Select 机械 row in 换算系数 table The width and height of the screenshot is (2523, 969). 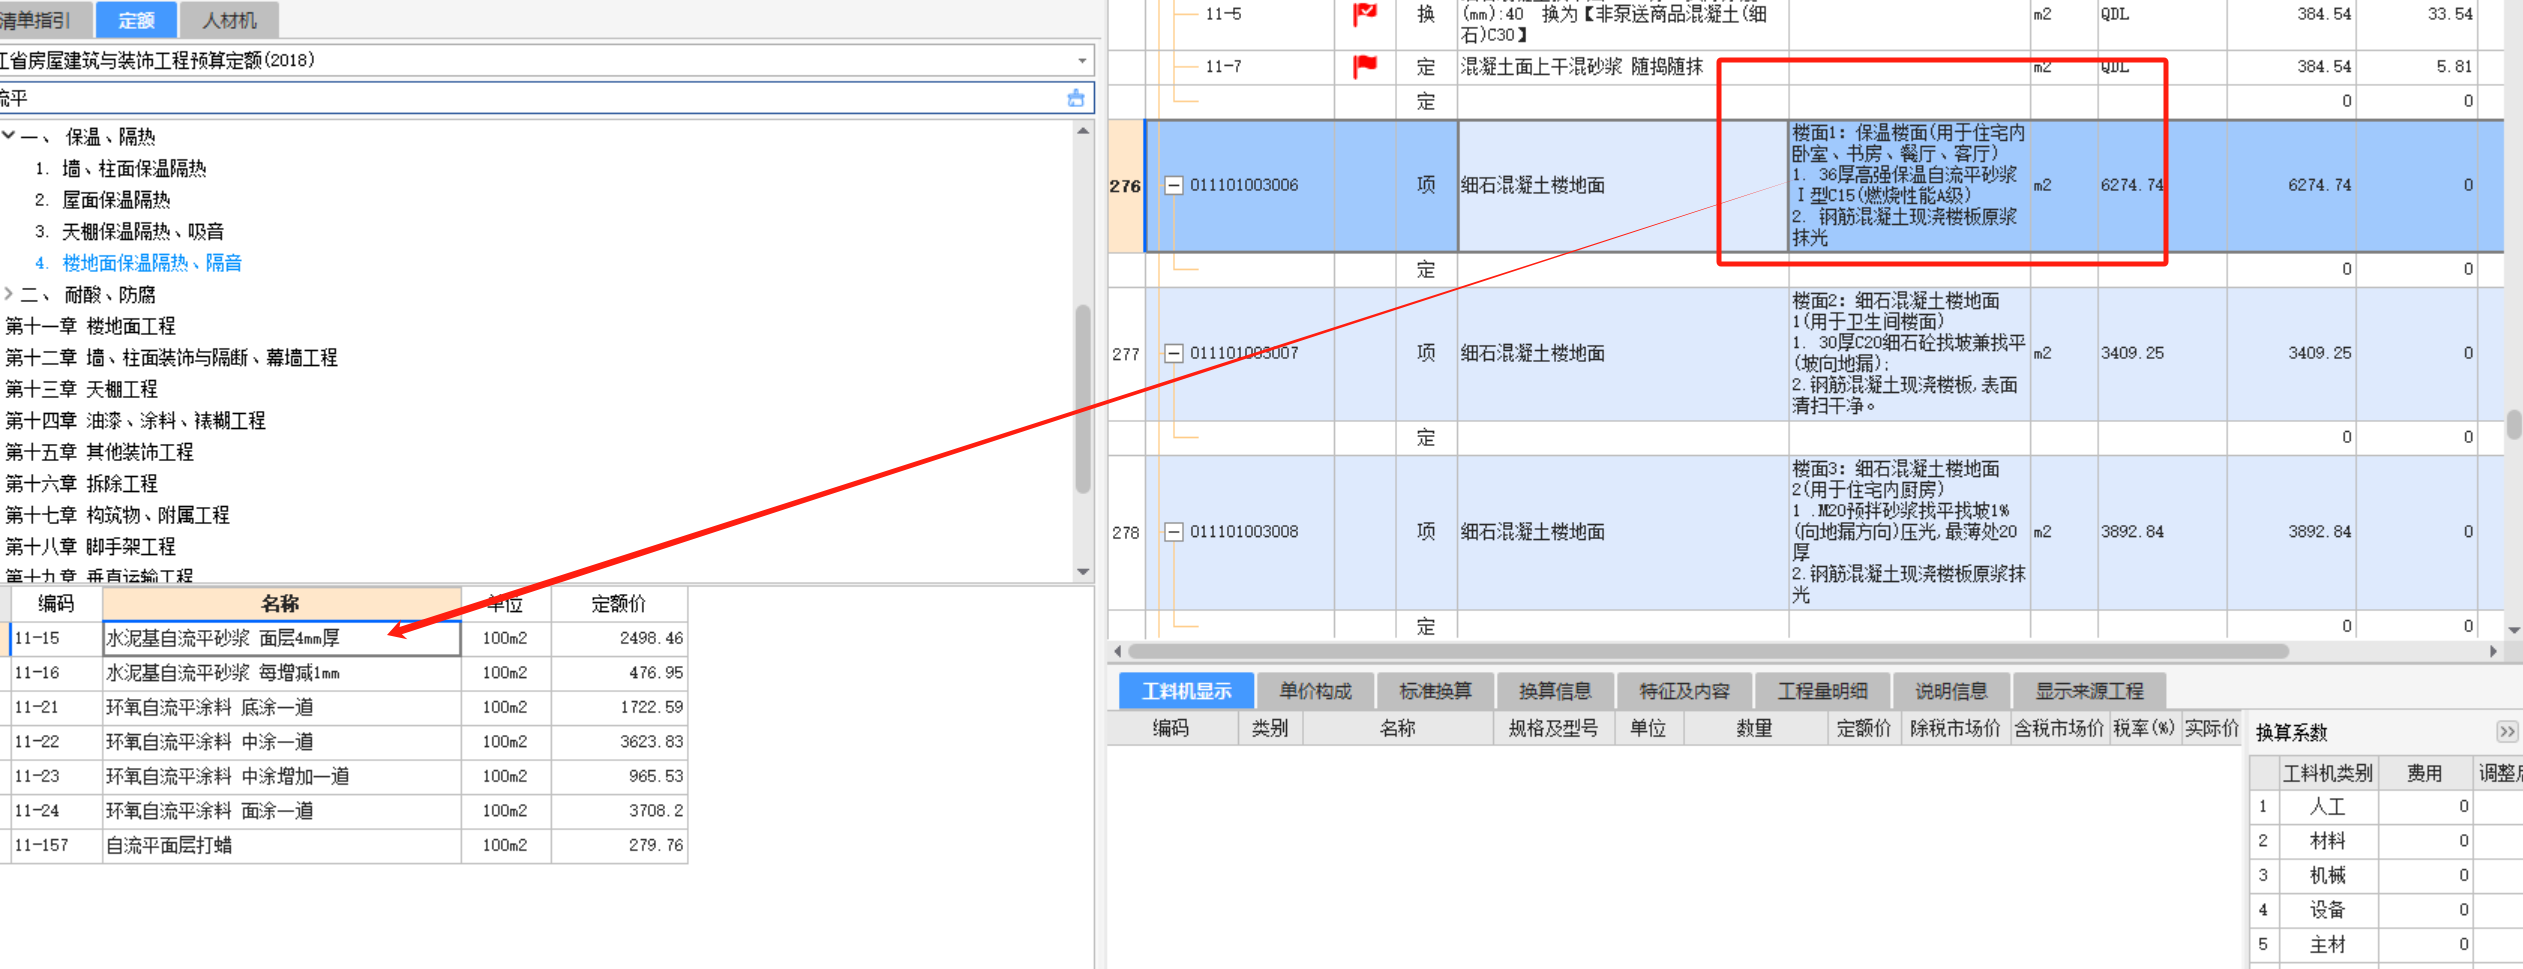click(2385, 876)
